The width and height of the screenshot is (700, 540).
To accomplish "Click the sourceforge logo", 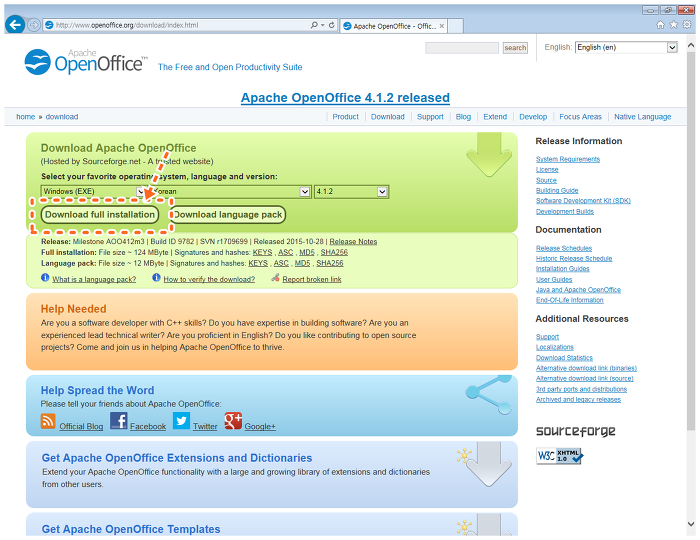I will pos(575,431).
